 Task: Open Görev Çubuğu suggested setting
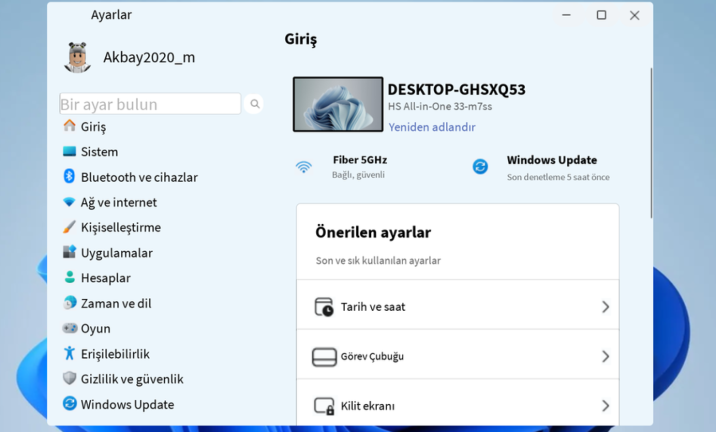(x=458, y=356)
